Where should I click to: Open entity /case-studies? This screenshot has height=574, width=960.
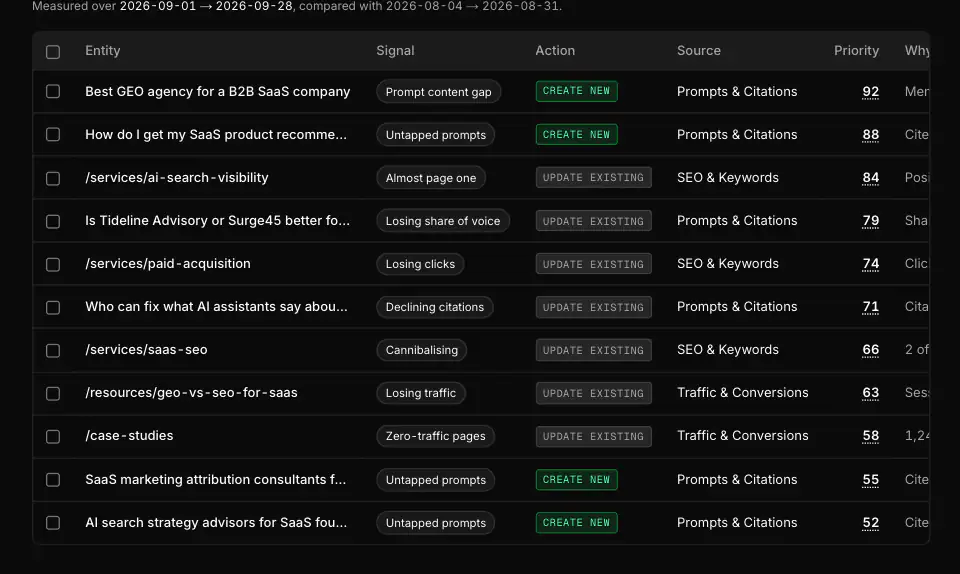coord(129,436)
